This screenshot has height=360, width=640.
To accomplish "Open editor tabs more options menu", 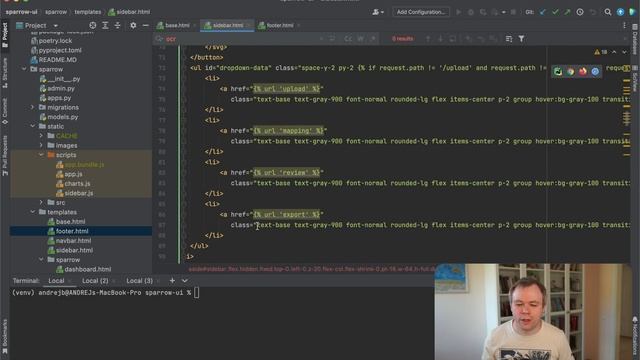I will click(x=624, y=25).
